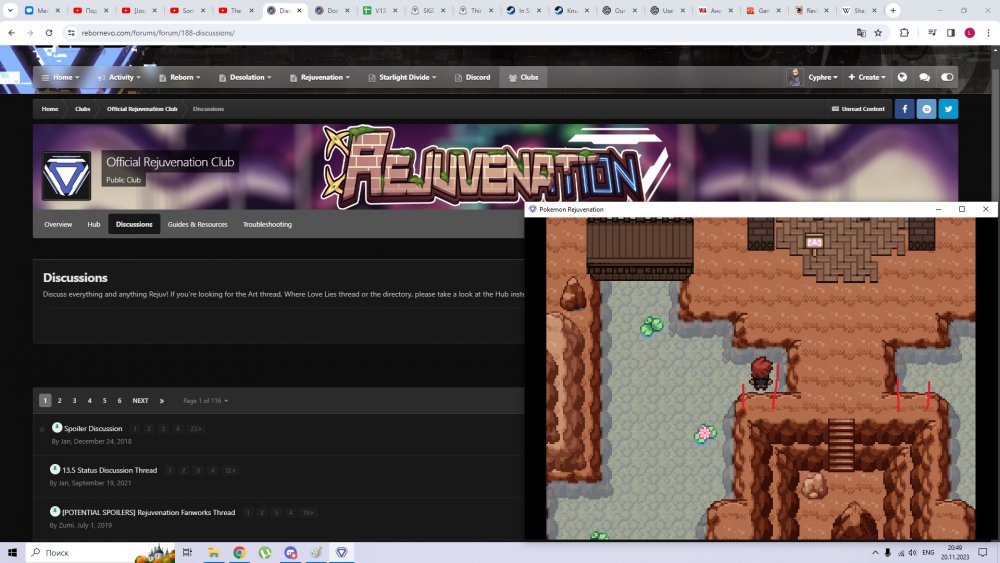Open the Troubleshooting tab

[267, 224]
